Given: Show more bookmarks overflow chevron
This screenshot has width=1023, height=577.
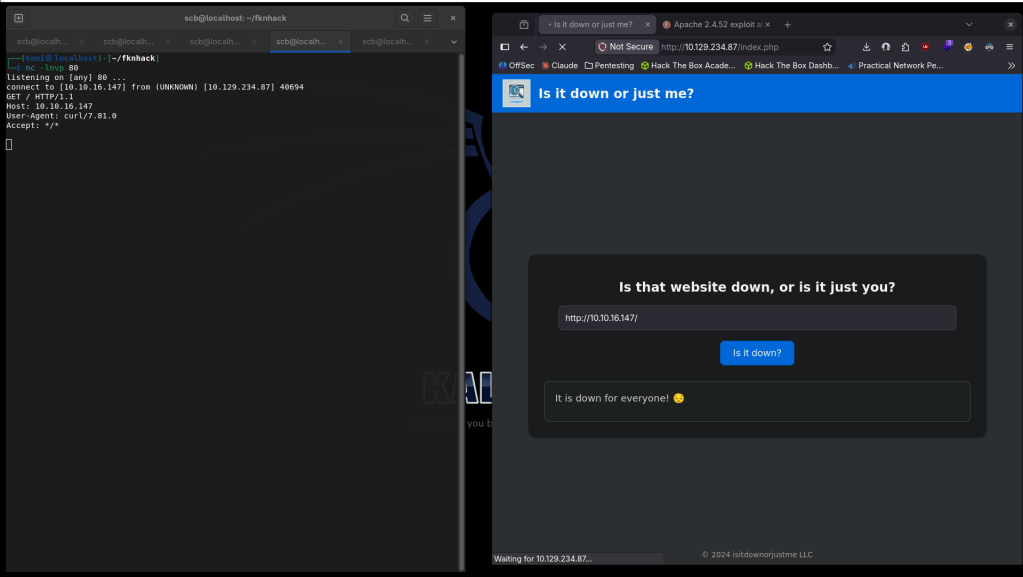Looking at the screenshot, I should pyautogui.click(x=1011, y=65).
